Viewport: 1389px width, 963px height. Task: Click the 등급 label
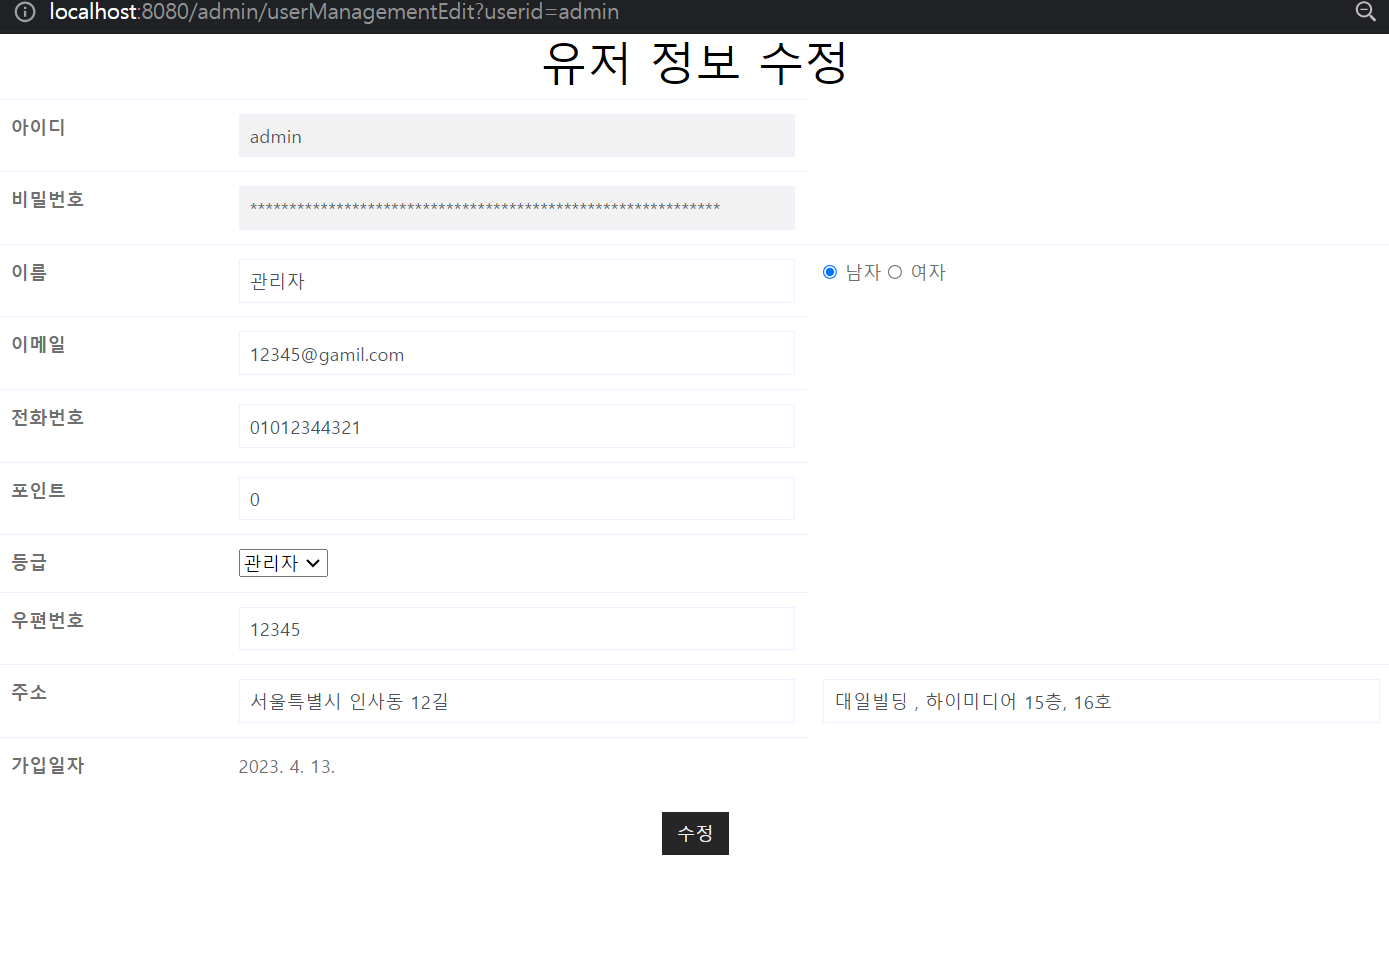[29, 562]
